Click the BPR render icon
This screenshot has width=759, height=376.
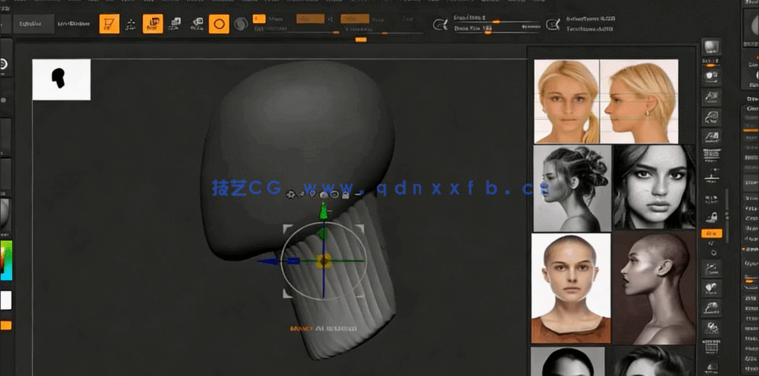click(711, 47)
